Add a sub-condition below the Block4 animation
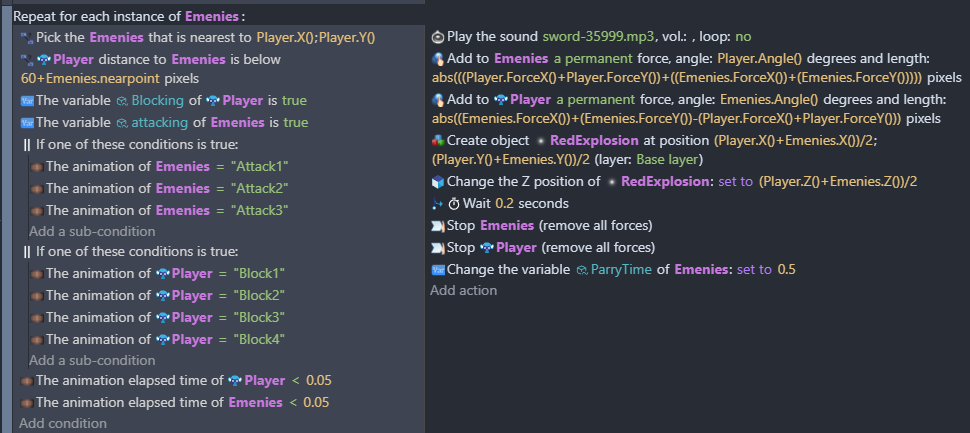Viewport: 970px width, 433px height. [x=92, y=360]
